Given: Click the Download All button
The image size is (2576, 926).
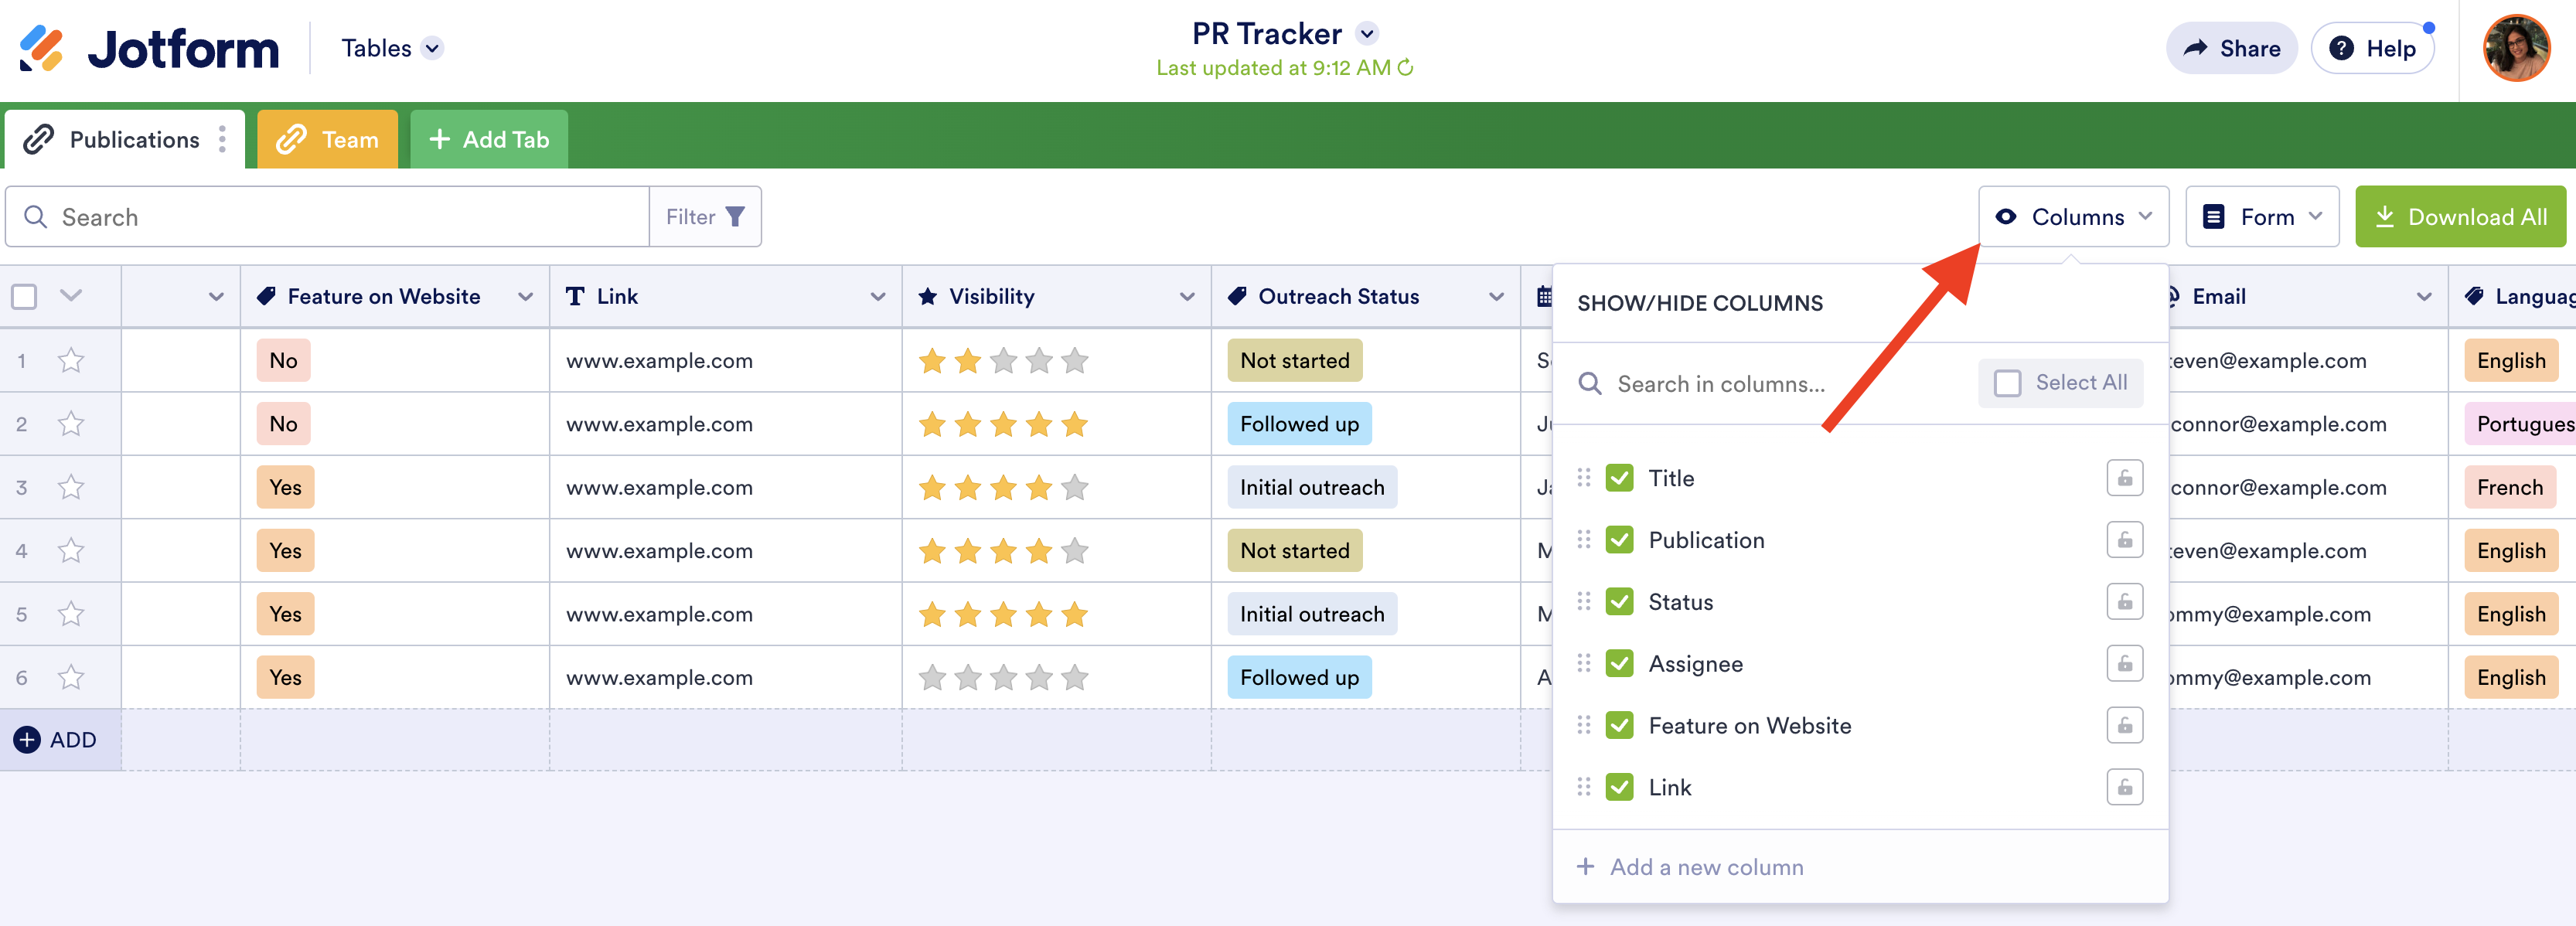Looking at the screenshot, I should [x=2460, y=216].
